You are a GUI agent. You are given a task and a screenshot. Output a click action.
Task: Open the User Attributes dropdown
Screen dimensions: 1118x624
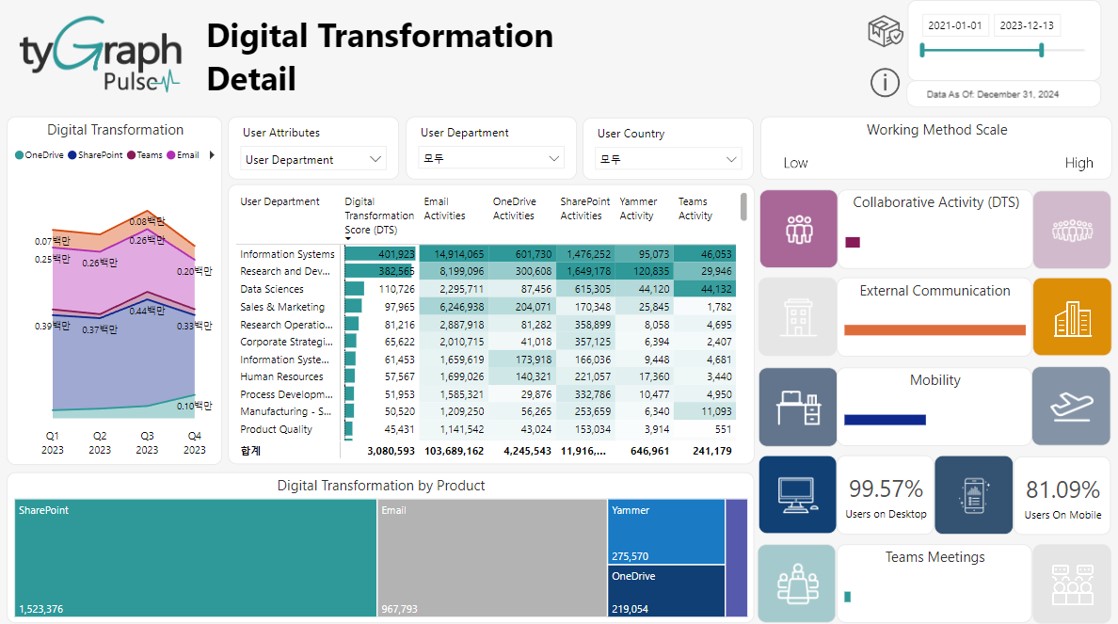pos(314,160)
